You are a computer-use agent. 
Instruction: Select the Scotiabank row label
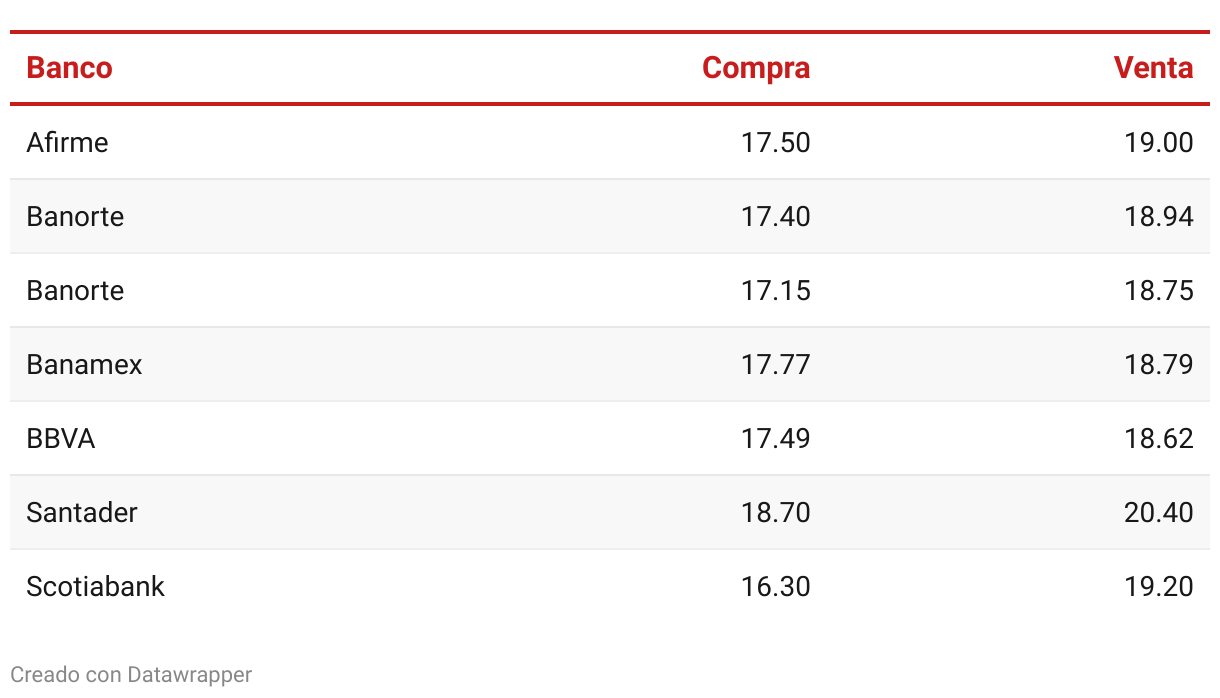(x=95, y=586)
